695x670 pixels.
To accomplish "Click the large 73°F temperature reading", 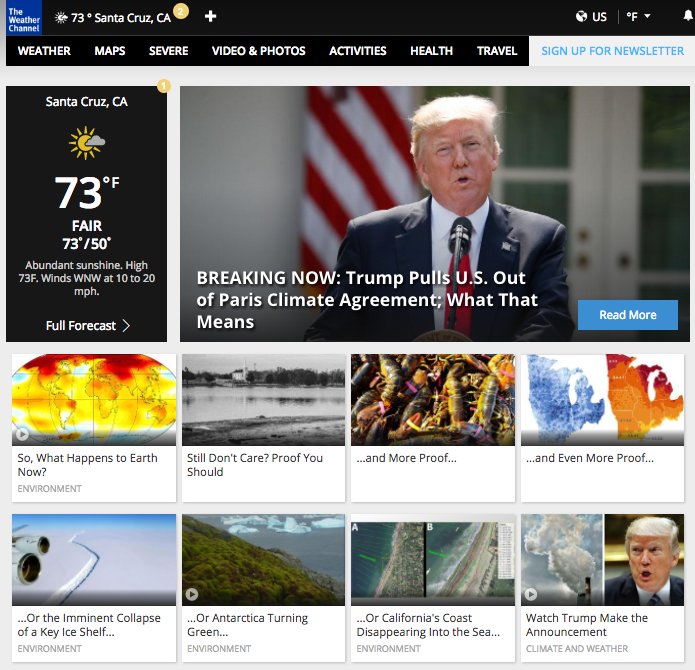I will [87, 192].
